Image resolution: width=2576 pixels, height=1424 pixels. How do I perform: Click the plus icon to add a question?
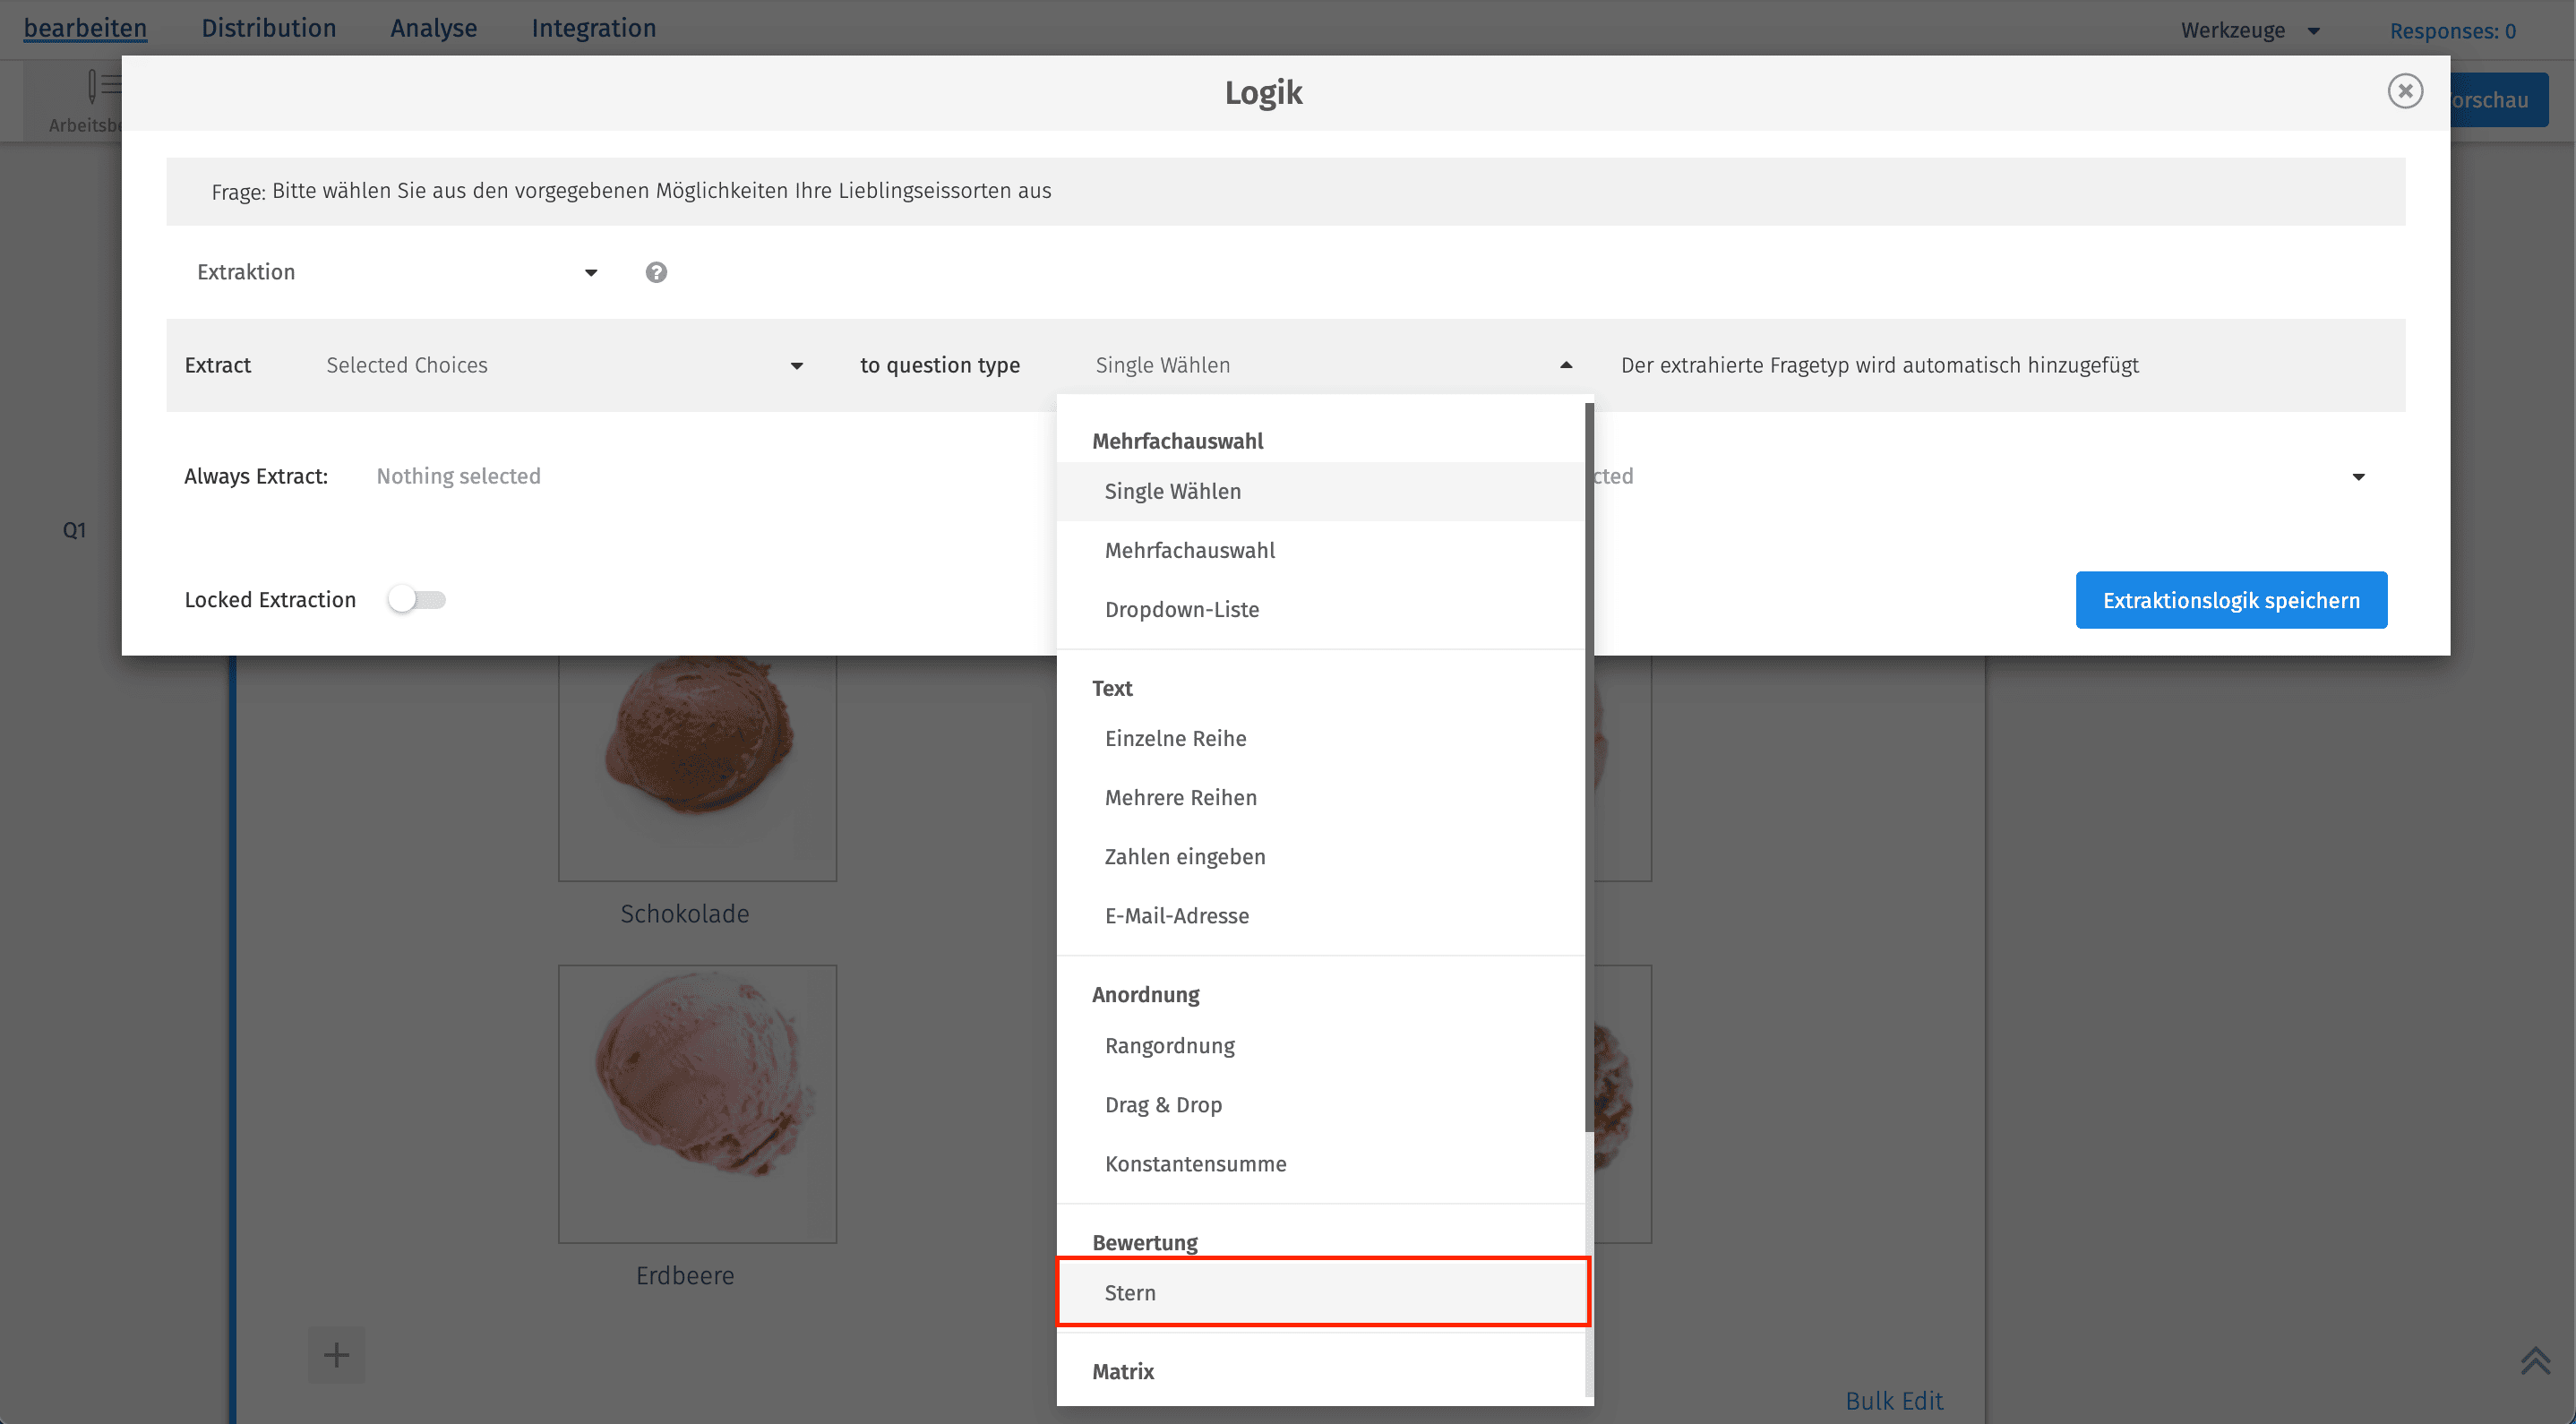(336, 1354)
